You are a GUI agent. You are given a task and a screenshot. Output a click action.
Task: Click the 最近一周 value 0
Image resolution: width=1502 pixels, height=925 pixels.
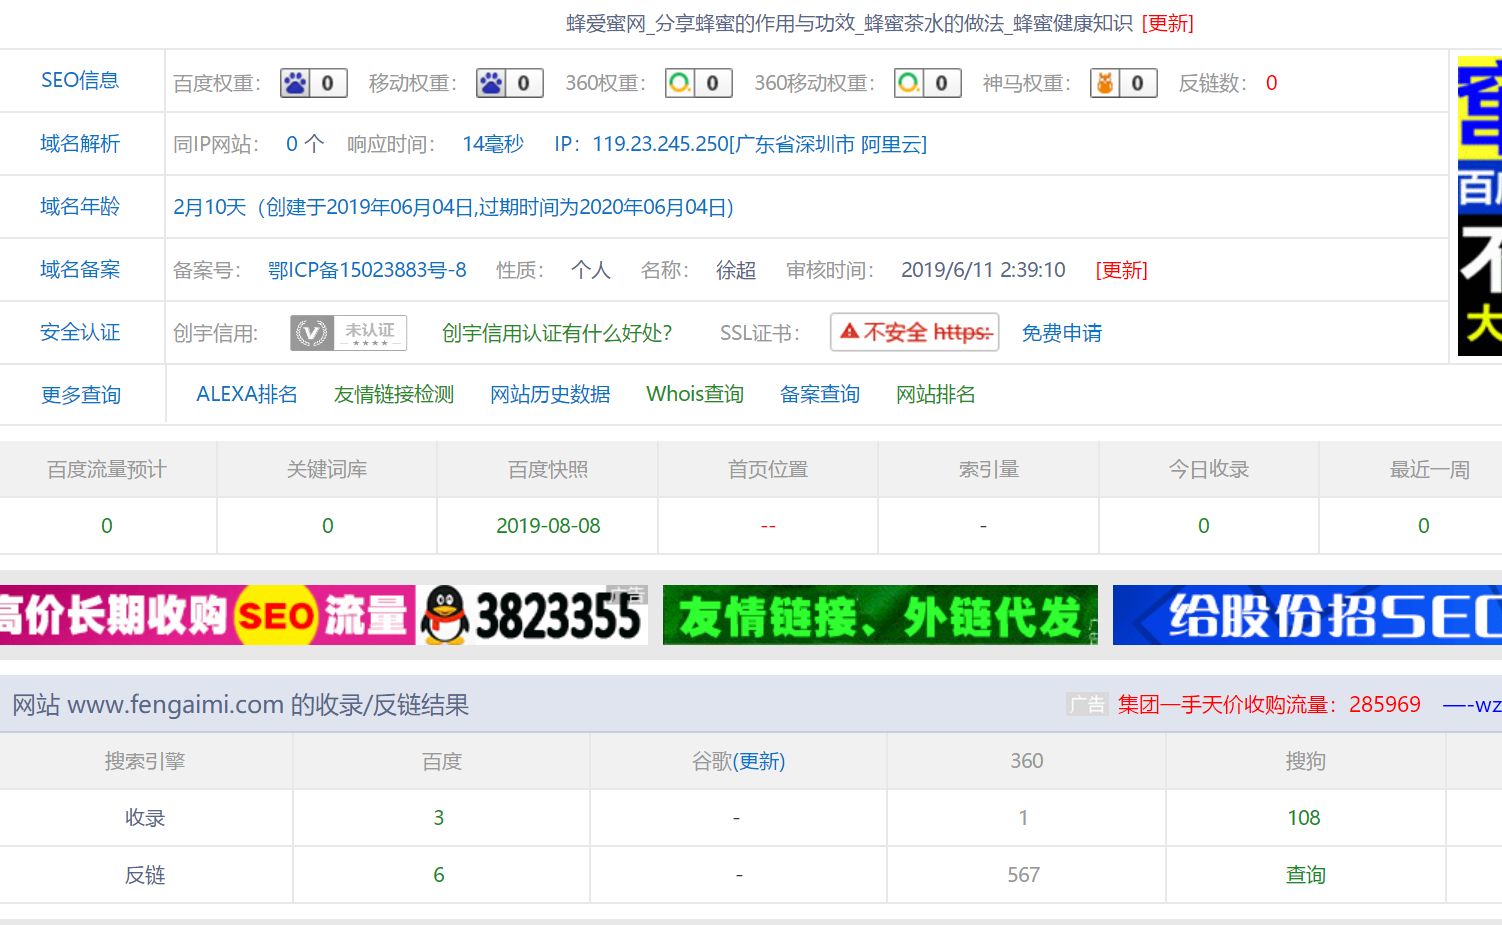coord(1424,526)
